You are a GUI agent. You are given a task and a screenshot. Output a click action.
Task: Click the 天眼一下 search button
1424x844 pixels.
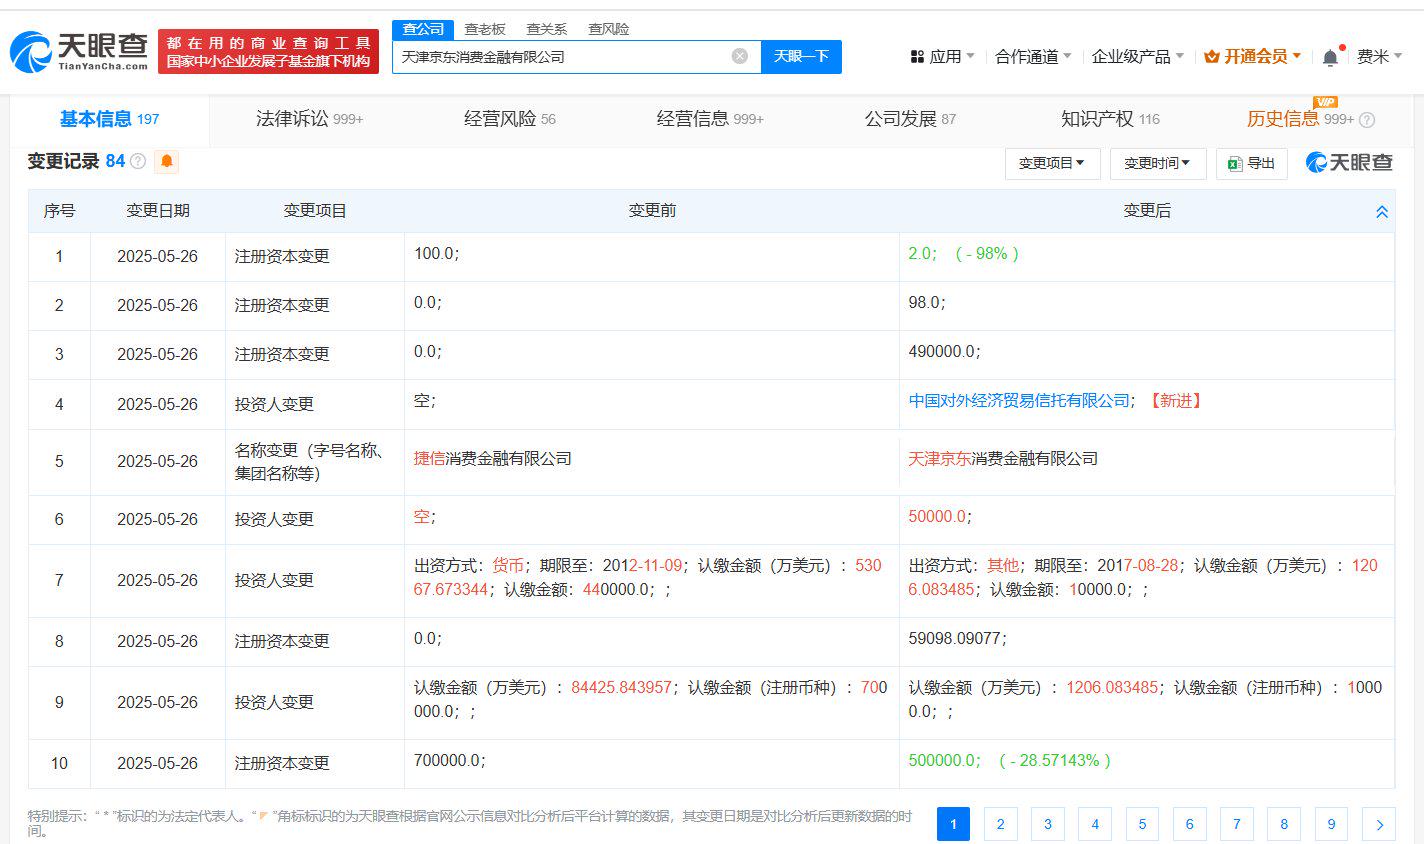(x=802, y=56)
